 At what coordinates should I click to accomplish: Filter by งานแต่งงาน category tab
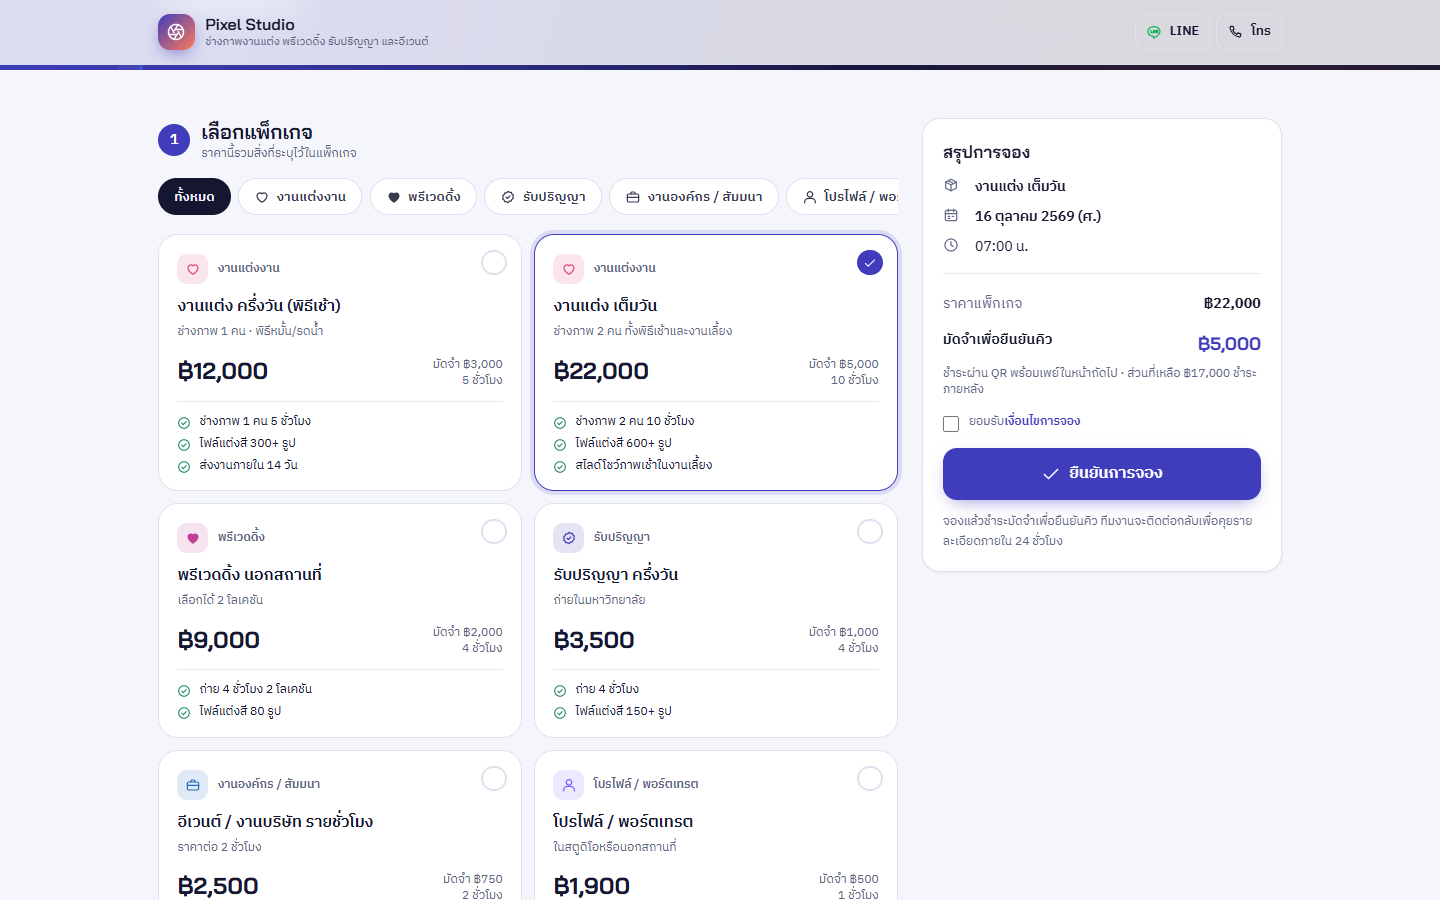pos(301,197)
